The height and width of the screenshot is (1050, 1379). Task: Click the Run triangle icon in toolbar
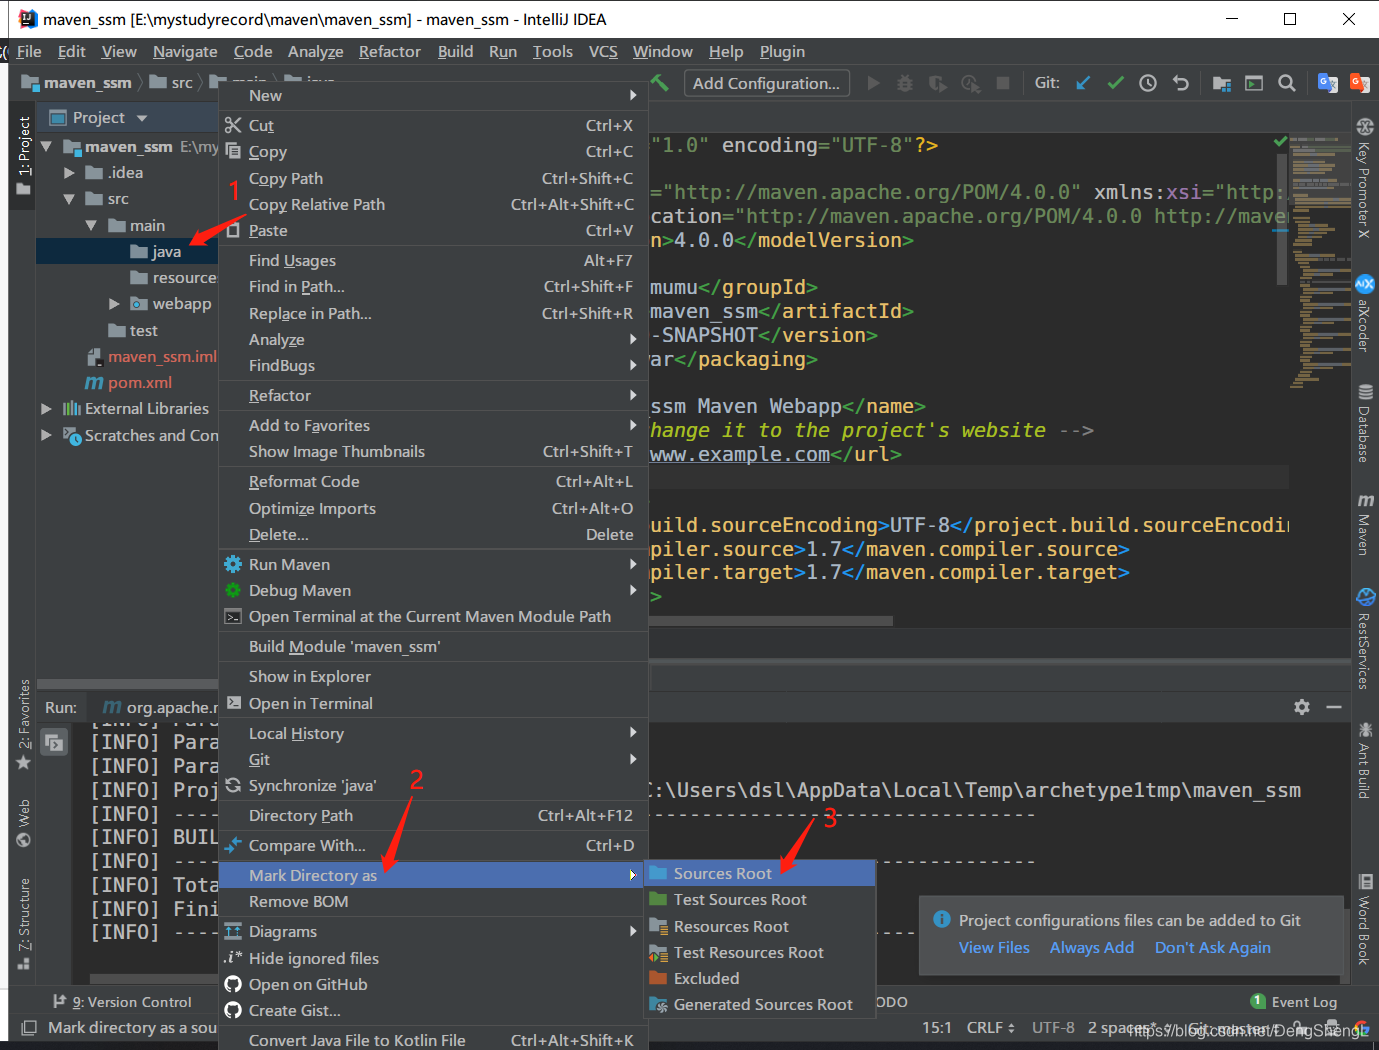pyautogui.click(x=873, y=83)
